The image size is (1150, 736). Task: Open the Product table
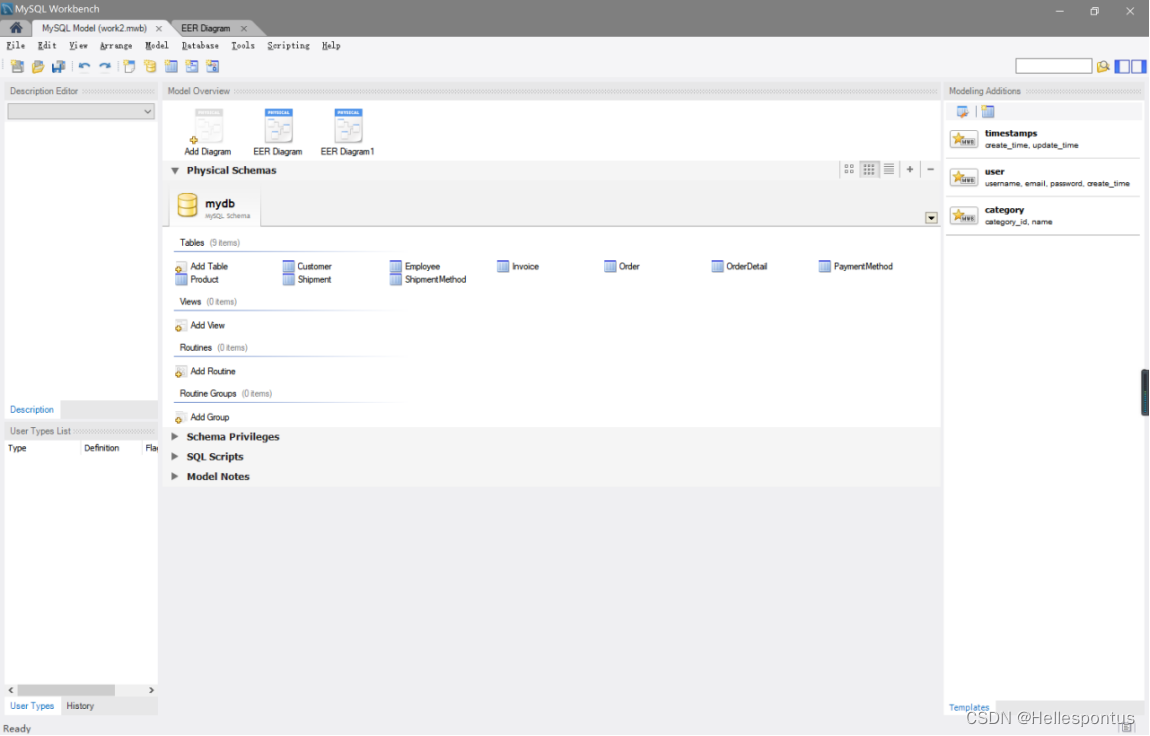[x=197, y=279]
